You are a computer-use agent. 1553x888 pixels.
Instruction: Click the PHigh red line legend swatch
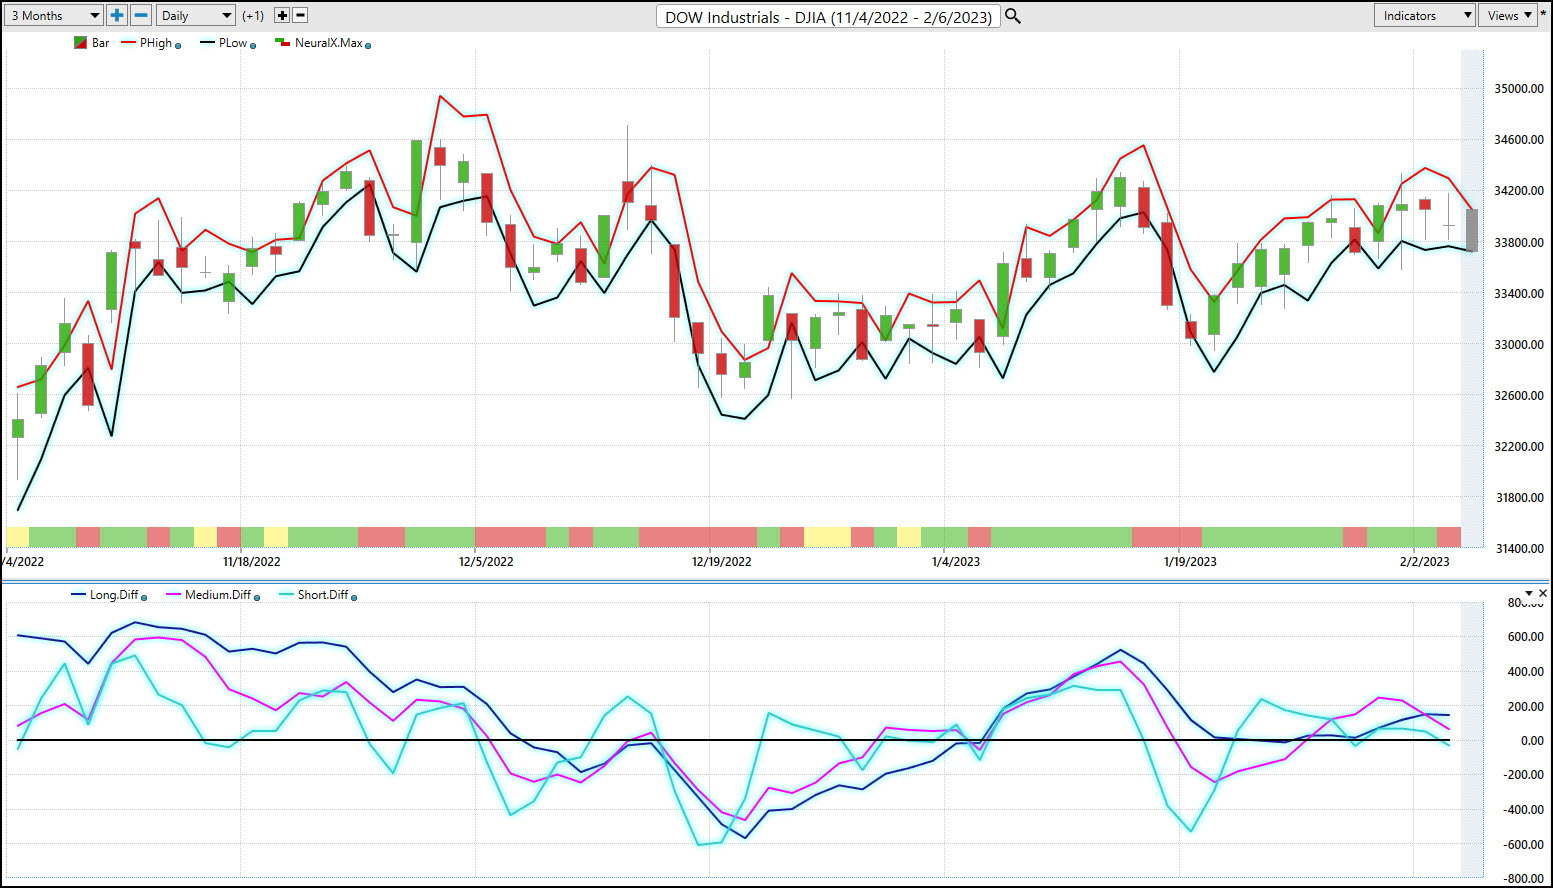(128, 43)
